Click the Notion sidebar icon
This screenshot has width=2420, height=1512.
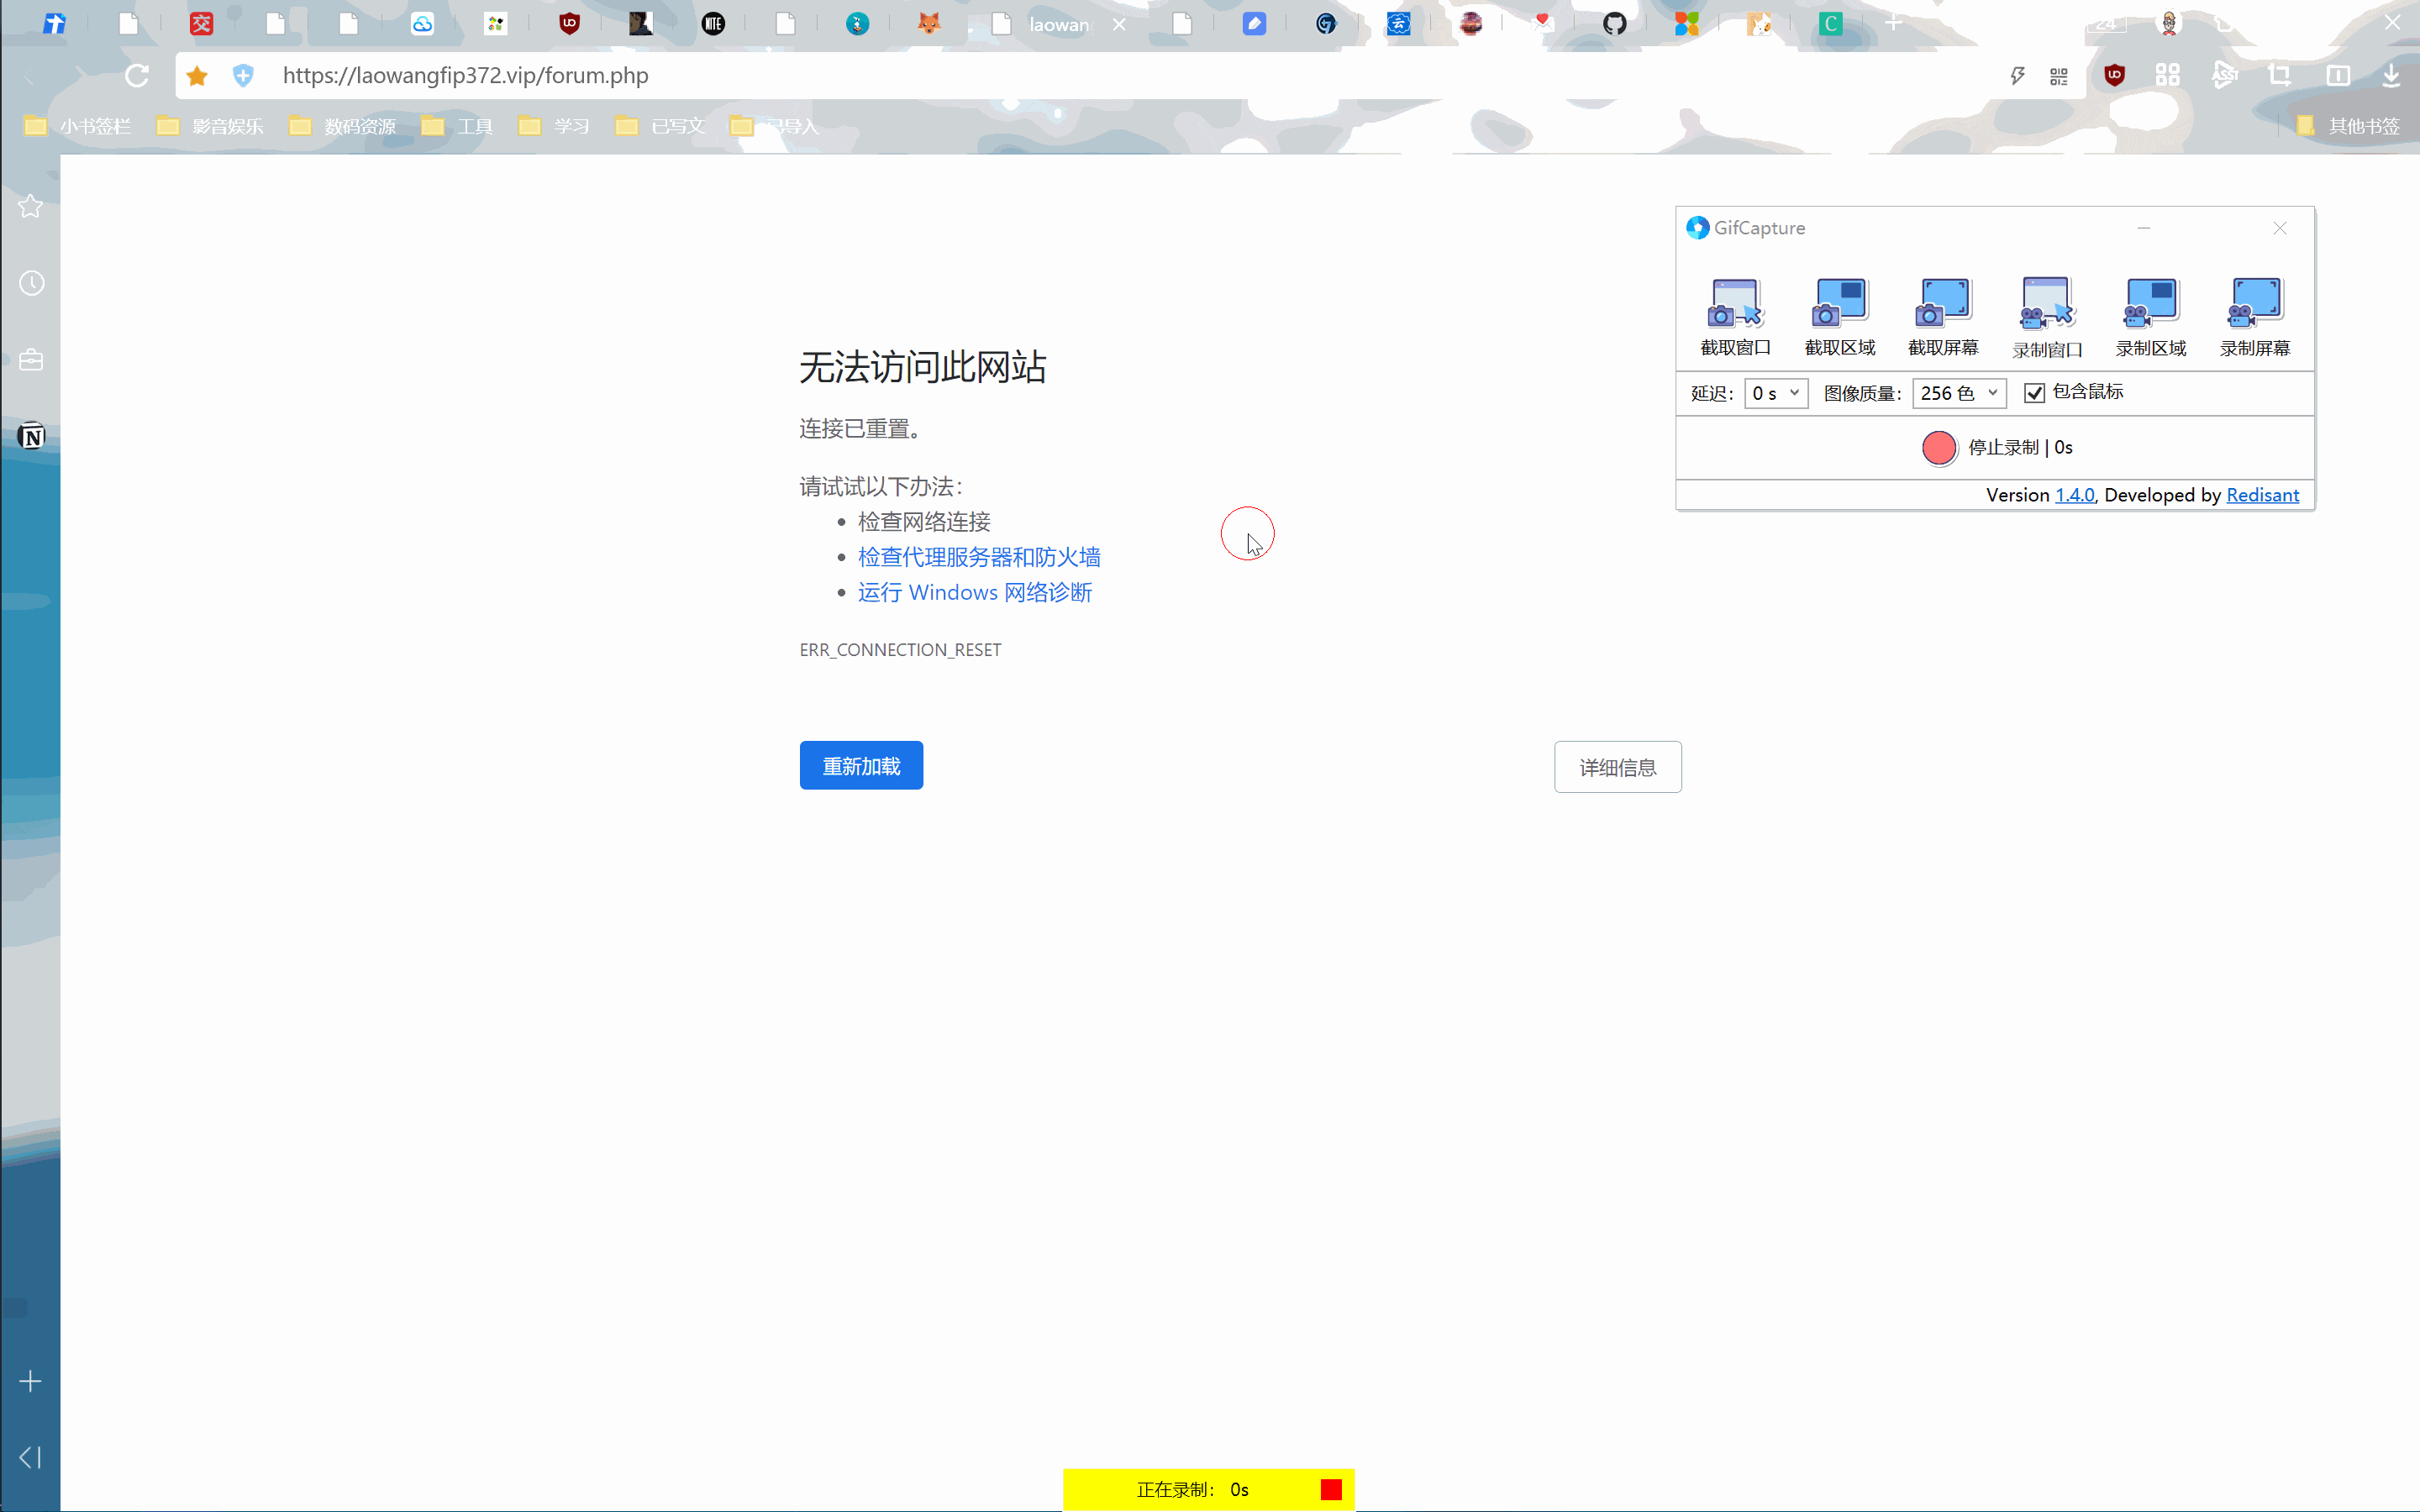point(31,437)
